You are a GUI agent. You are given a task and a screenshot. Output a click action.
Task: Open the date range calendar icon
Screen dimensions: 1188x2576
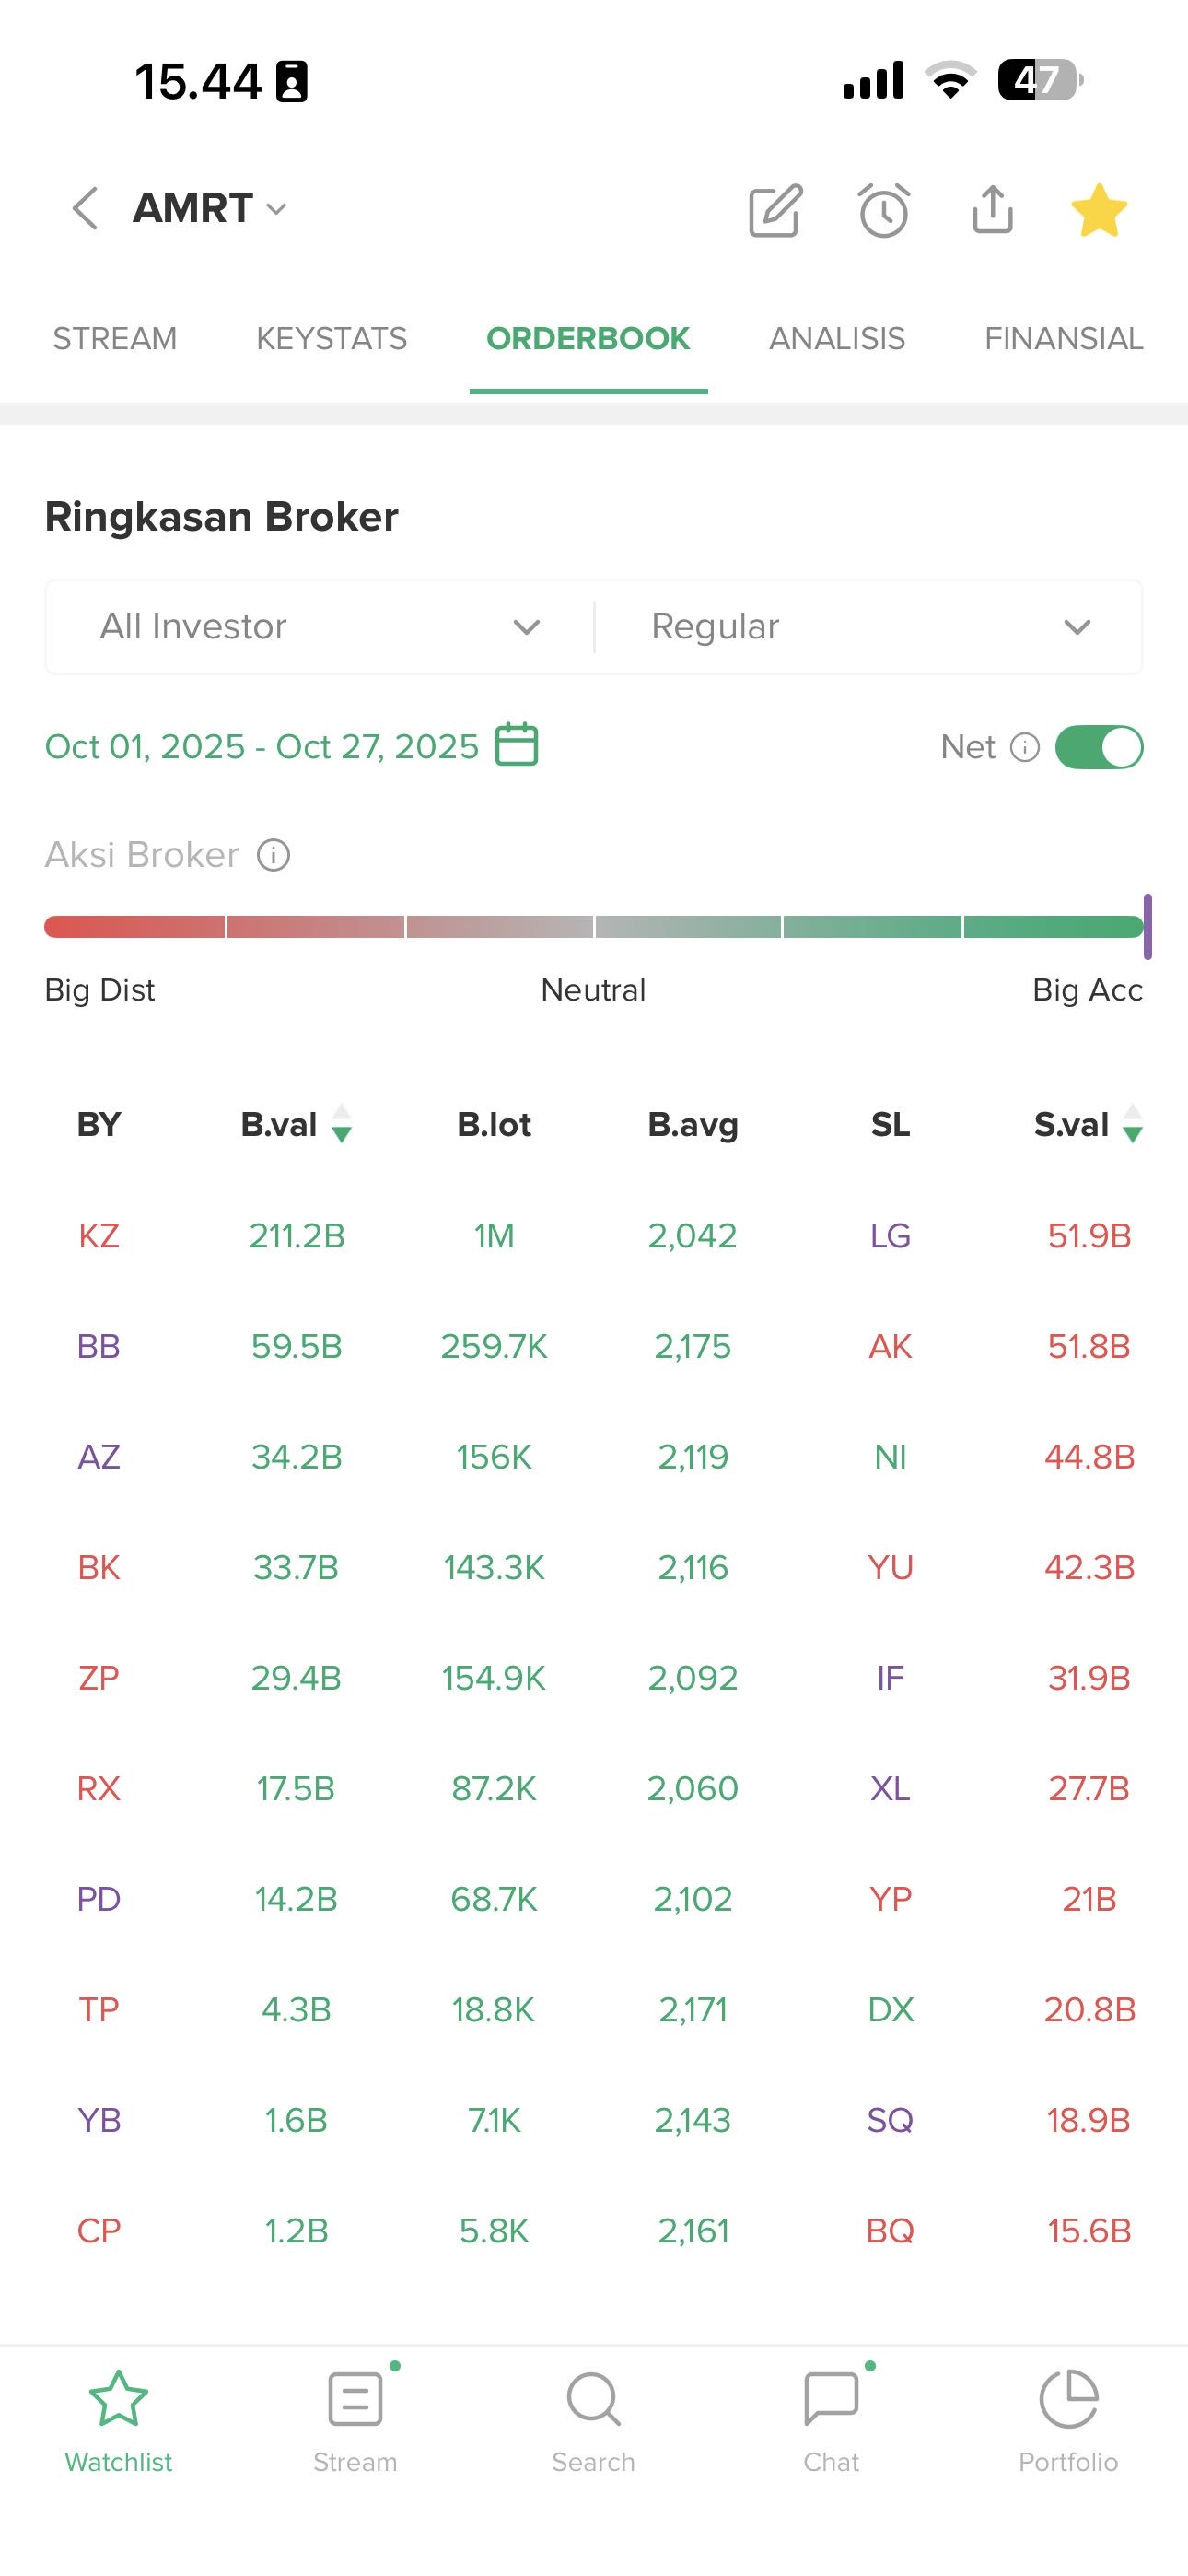[517, 745]
